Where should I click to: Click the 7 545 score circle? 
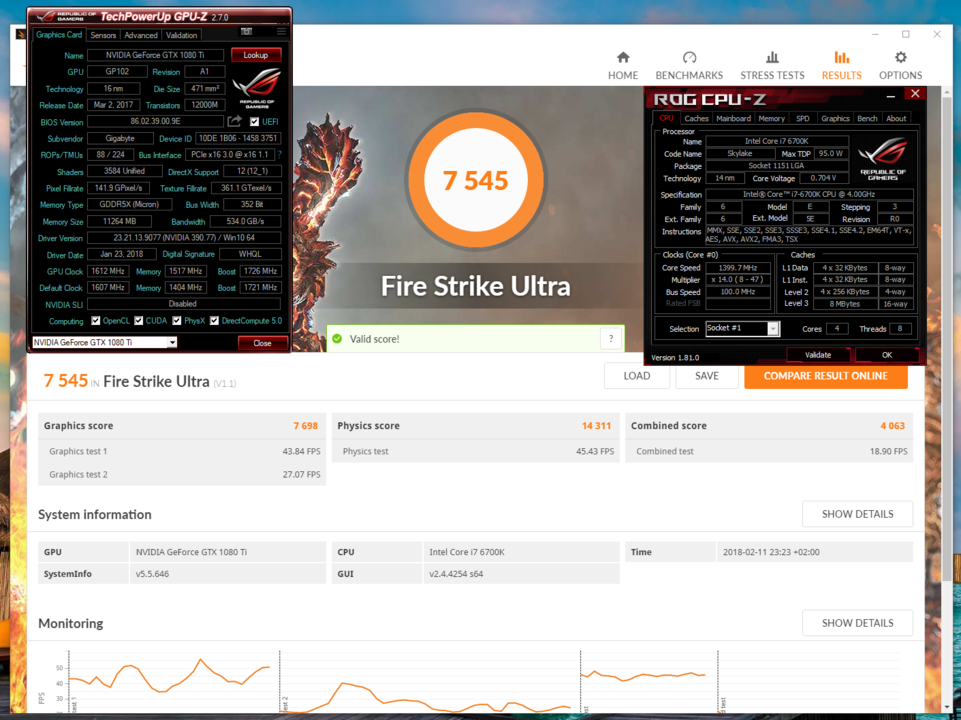click(476, 180)
